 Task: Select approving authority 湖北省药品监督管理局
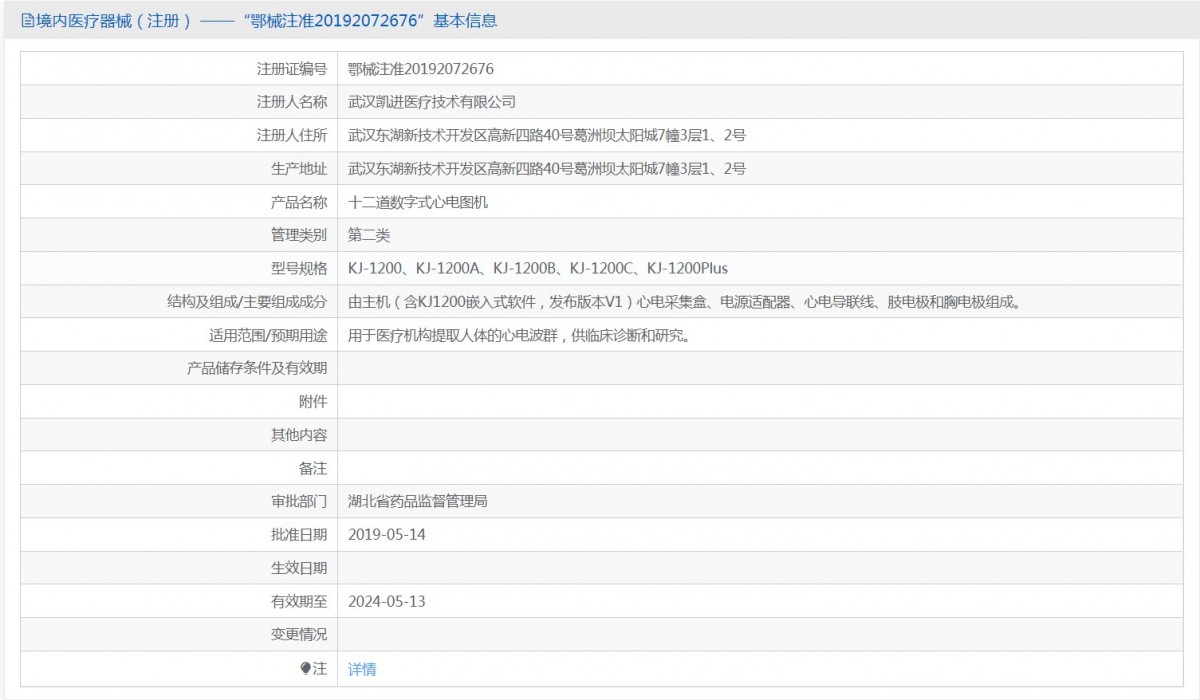418,501
